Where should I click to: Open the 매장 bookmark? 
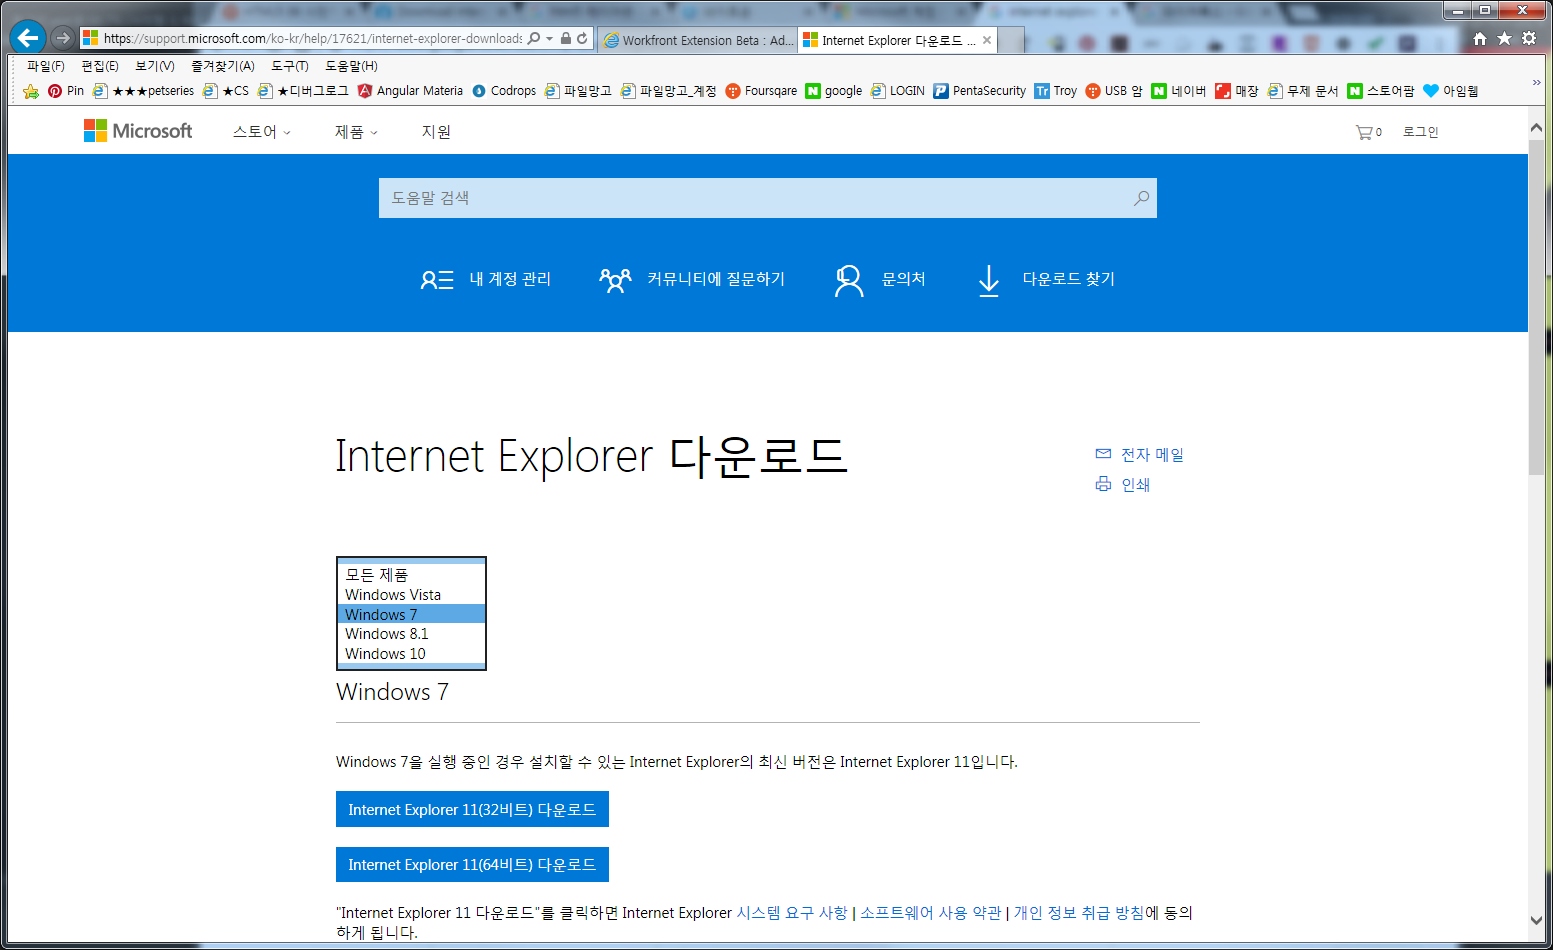1237,91
